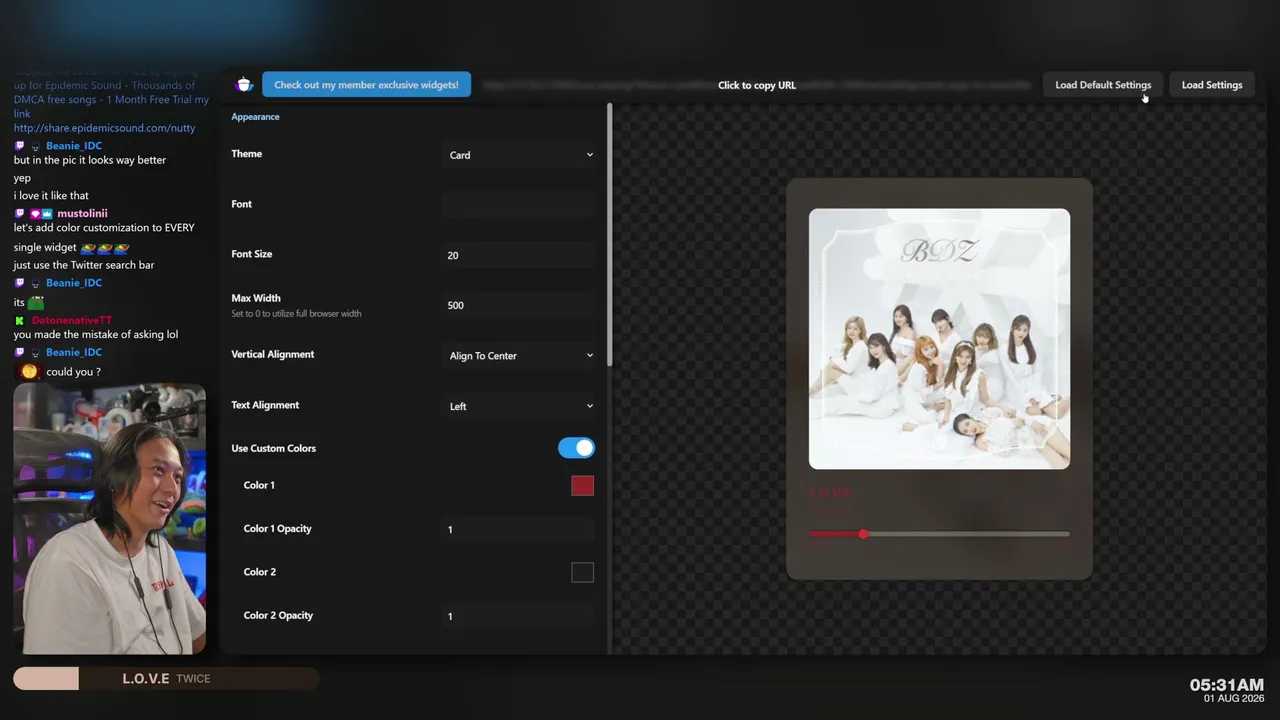Click the L.O.V.E TWICE now-playing bar
This screenshot has height=720, width=1280.
(166, 679)
